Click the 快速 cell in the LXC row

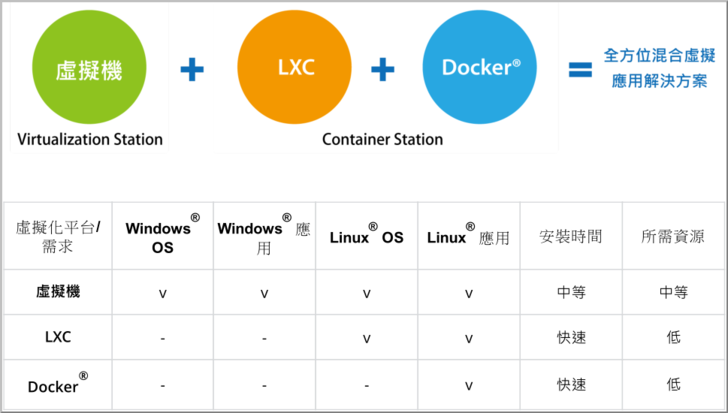571,338
